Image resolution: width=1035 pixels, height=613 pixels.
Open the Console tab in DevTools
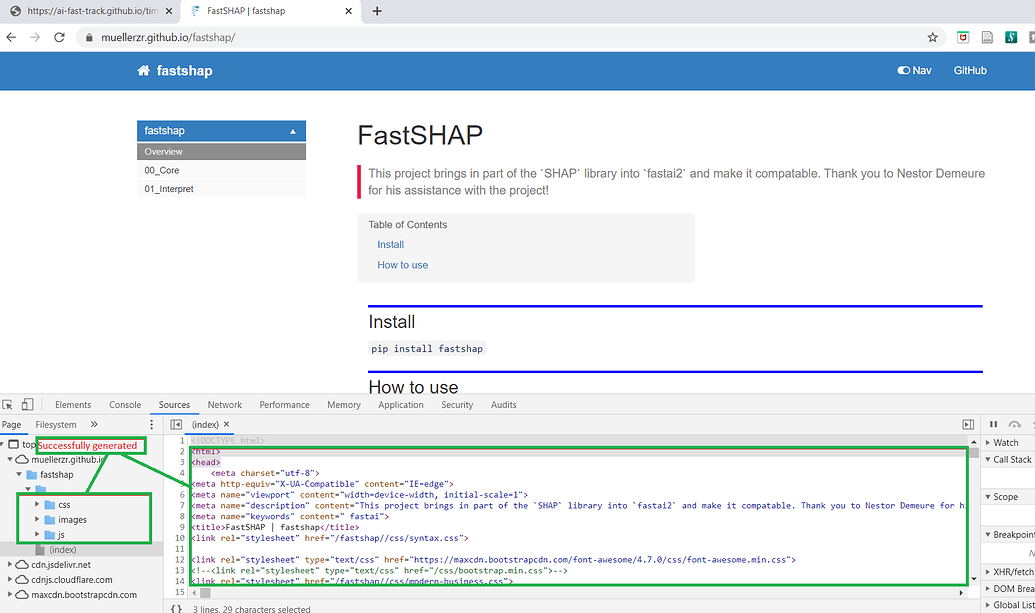point(124,404)
